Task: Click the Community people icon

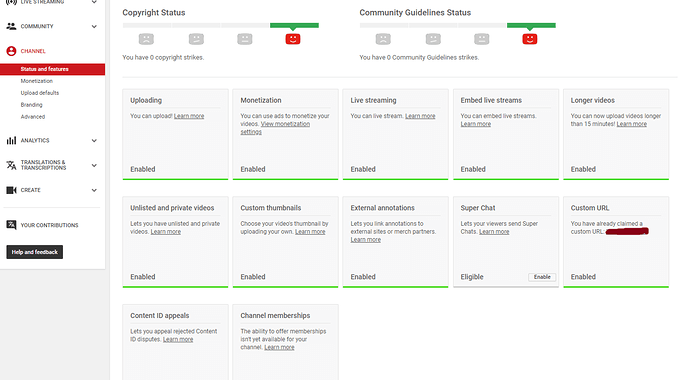Action: [x=11, y=26]
